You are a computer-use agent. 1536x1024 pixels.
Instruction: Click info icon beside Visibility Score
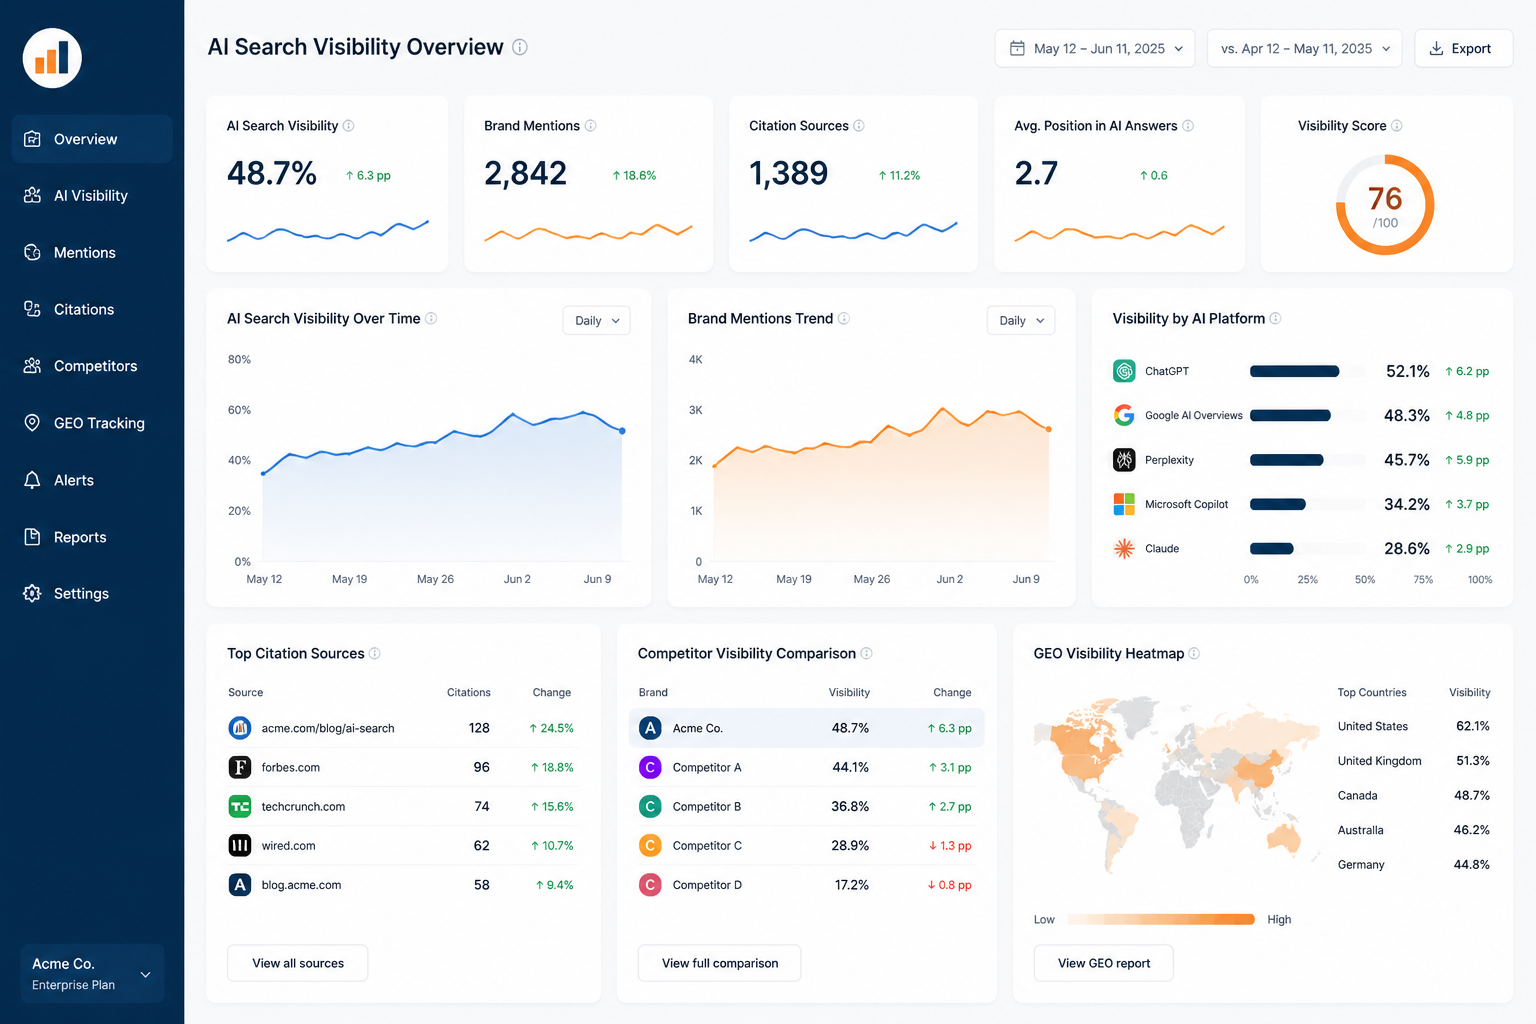point(1397,126)
